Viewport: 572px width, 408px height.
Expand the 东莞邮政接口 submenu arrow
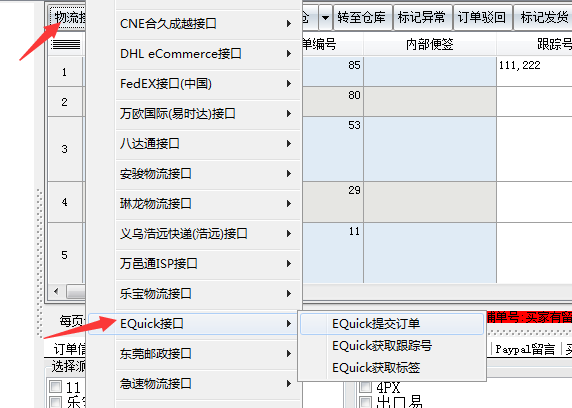coord(289,354)
